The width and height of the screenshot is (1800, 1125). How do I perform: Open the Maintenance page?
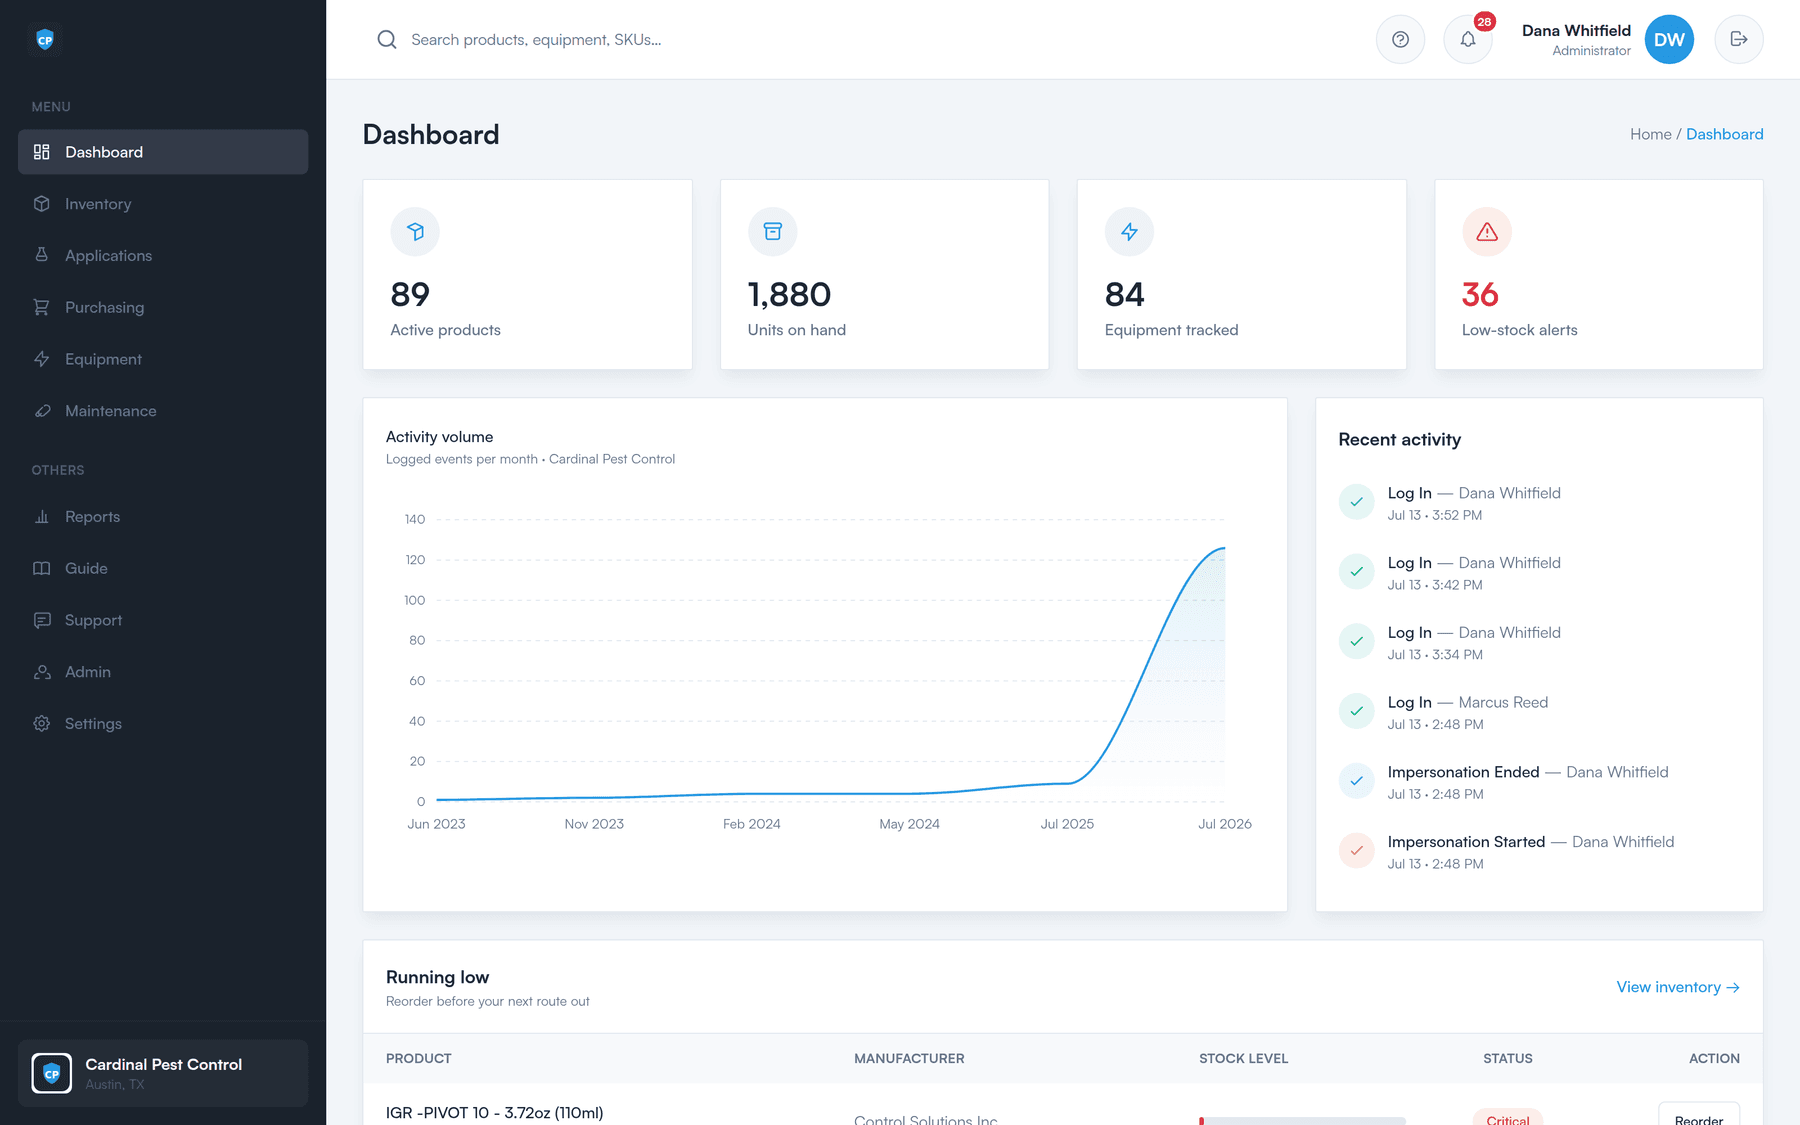[x=163, y=411]
